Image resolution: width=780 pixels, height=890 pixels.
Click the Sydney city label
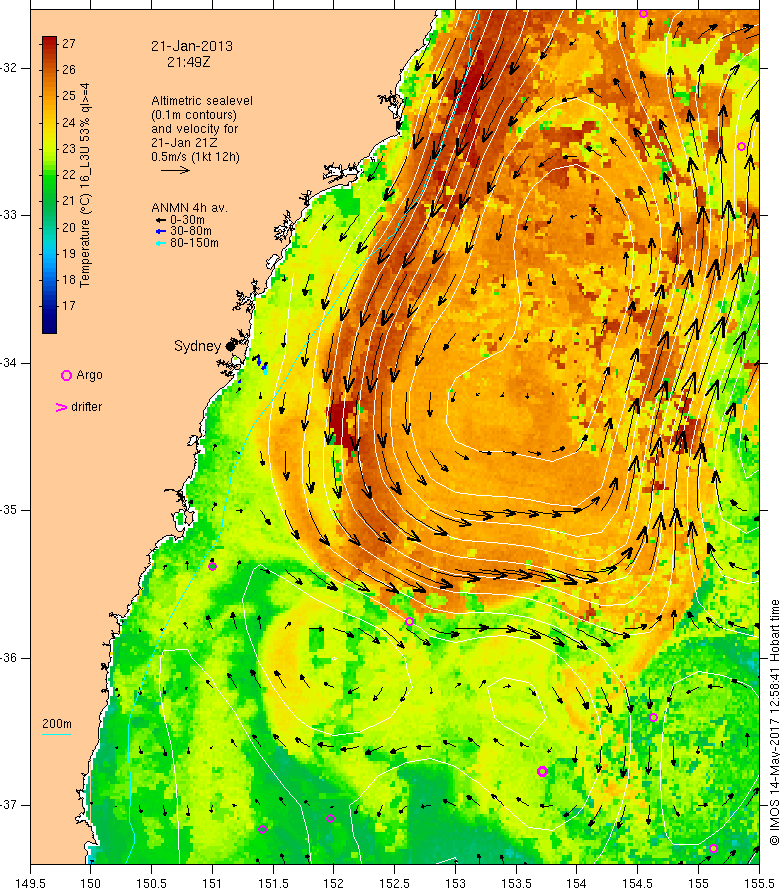[x=197, y=346]
